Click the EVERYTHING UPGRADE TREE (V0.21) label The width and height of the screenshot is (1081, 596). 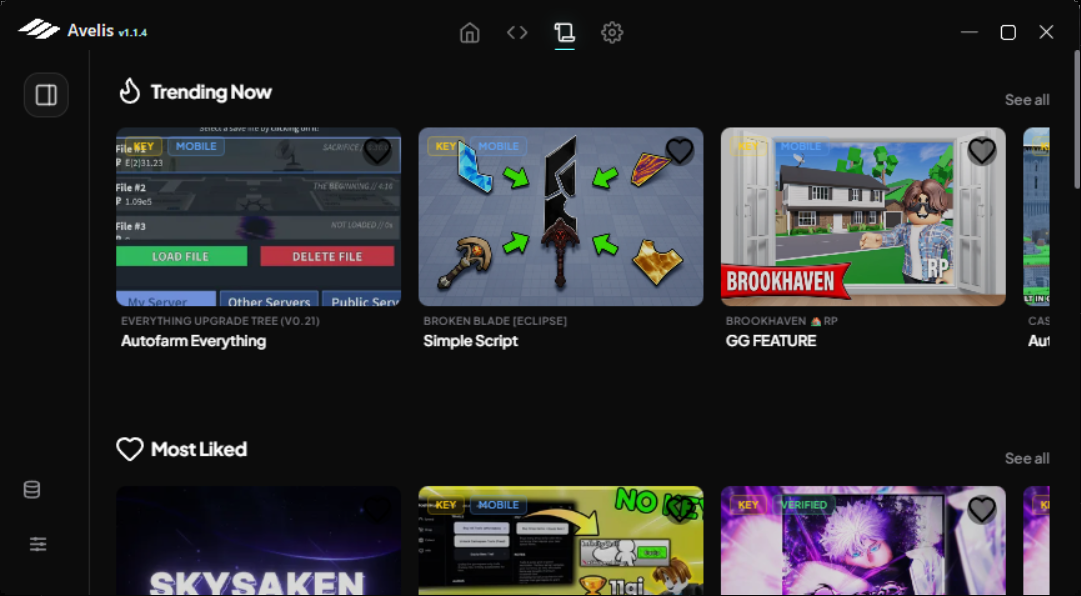[220, 321]
